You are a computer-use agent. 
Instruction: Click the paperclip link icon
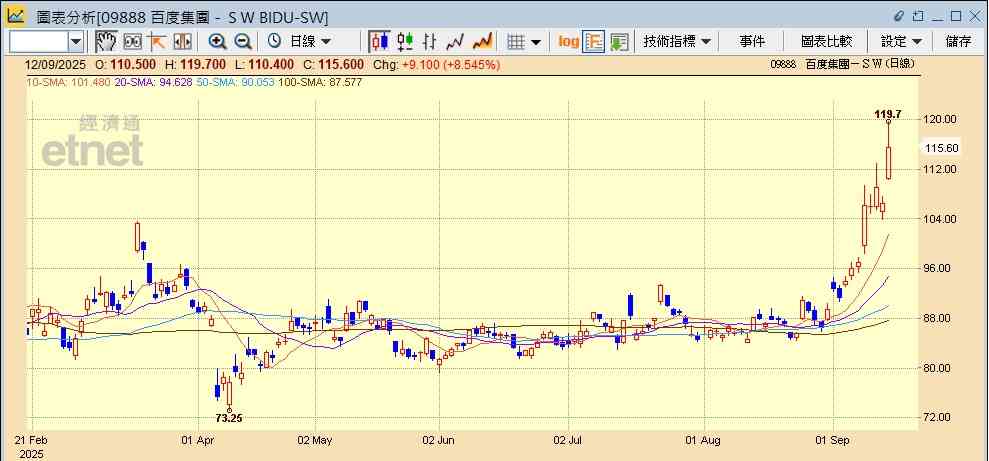[899, 16]
